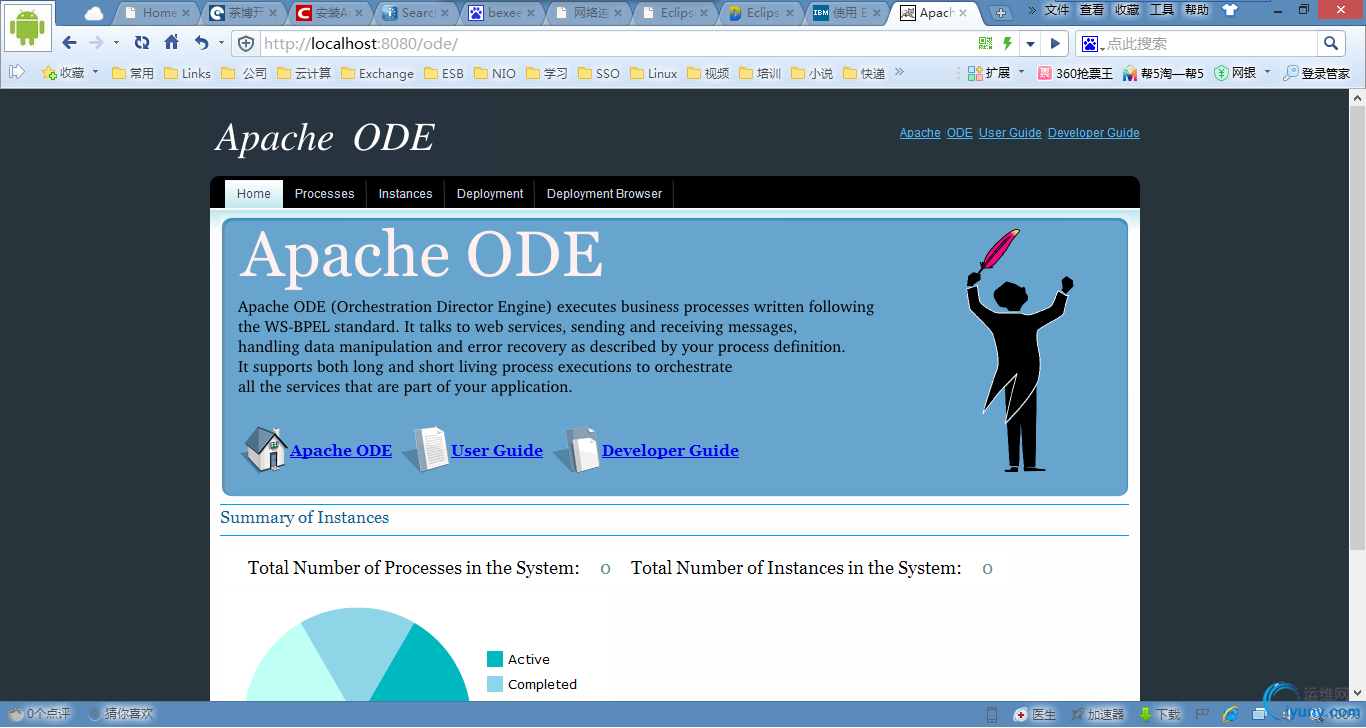Switch to the Search browser tab

pos(419,13)
